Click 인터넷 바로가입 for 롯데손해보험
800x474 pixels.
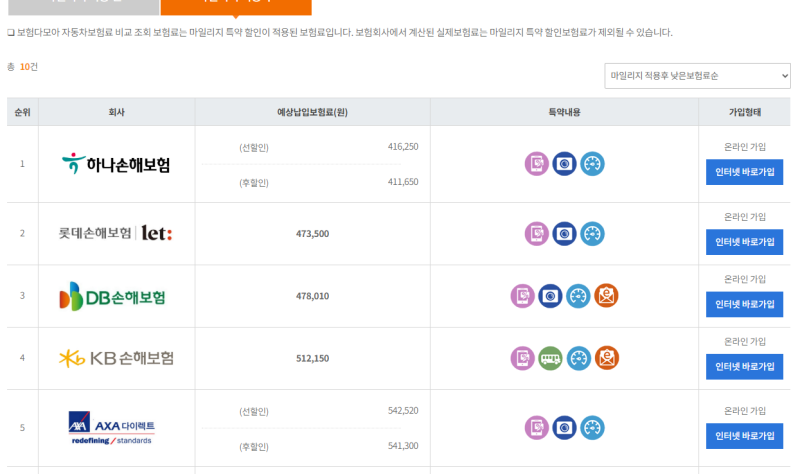click(744, 242)
